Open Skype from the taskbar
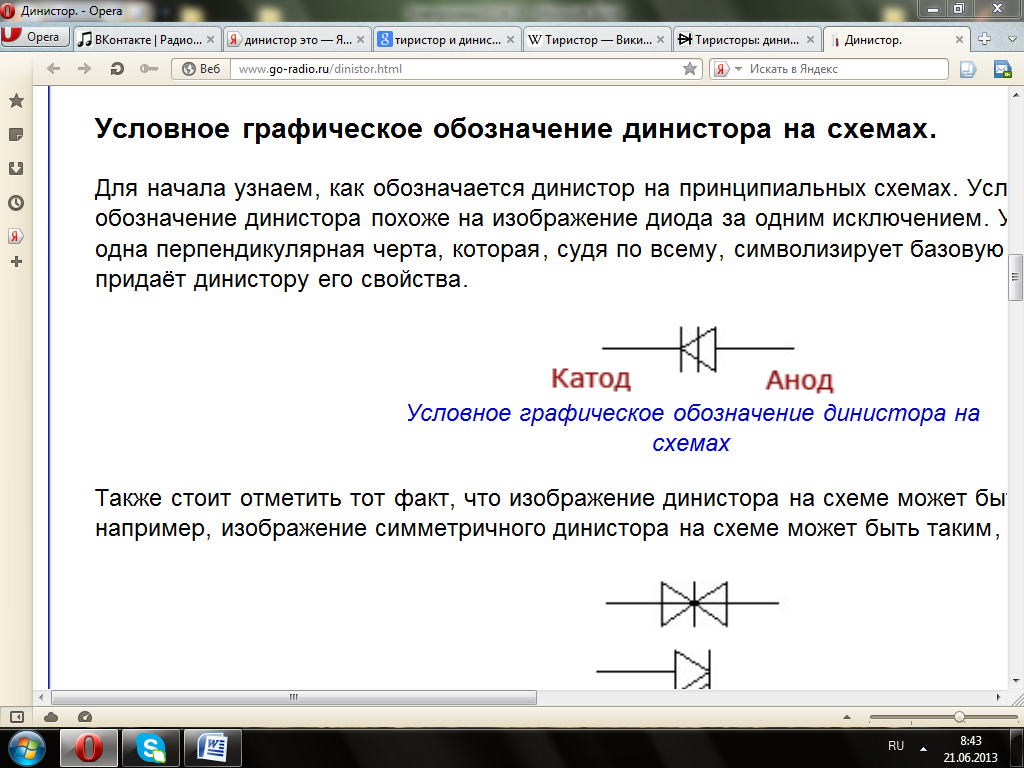 click(151, 748)
